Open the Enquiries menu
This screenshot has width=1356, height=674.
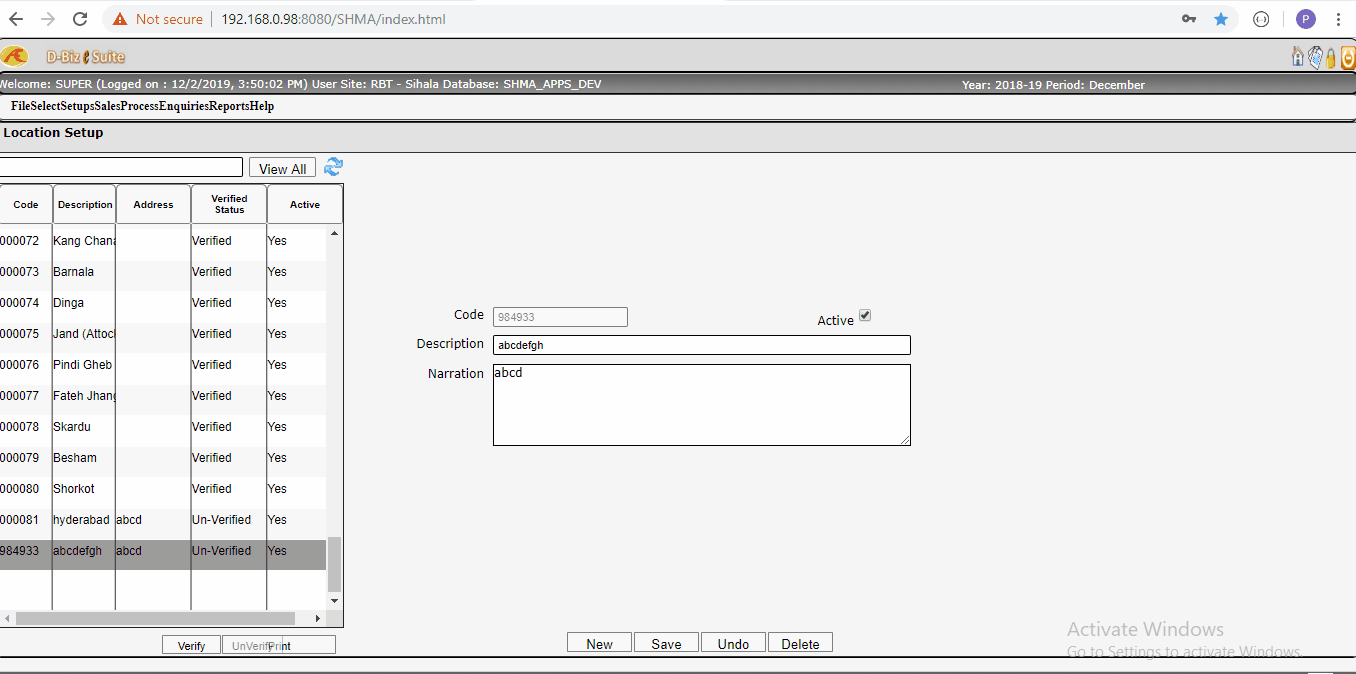183,105
